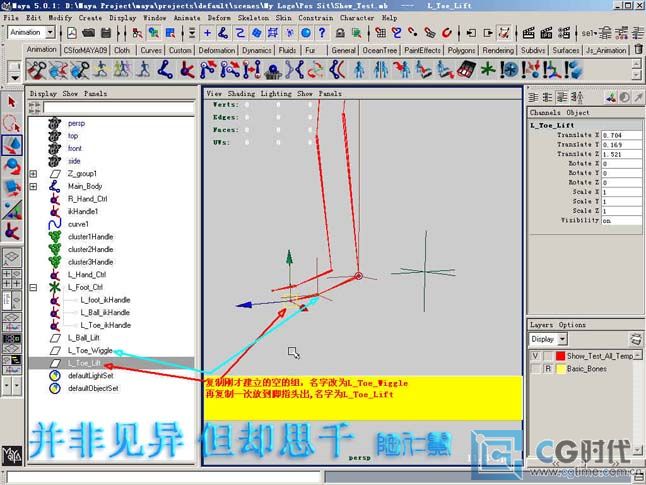Toggle Basic_Bones layer R display type box
This screenshot has height=485, width=646.
coord(548,368)
